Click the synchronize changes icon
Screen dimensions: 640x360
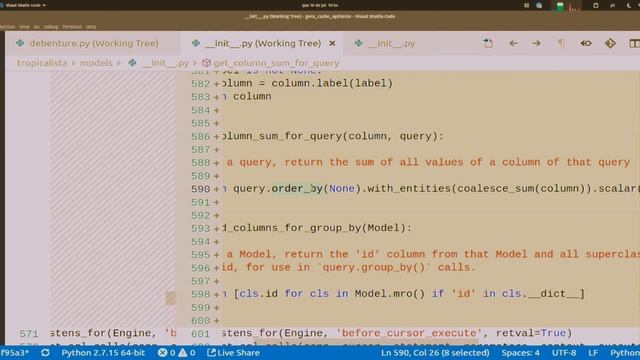click(x=45, y=353)
